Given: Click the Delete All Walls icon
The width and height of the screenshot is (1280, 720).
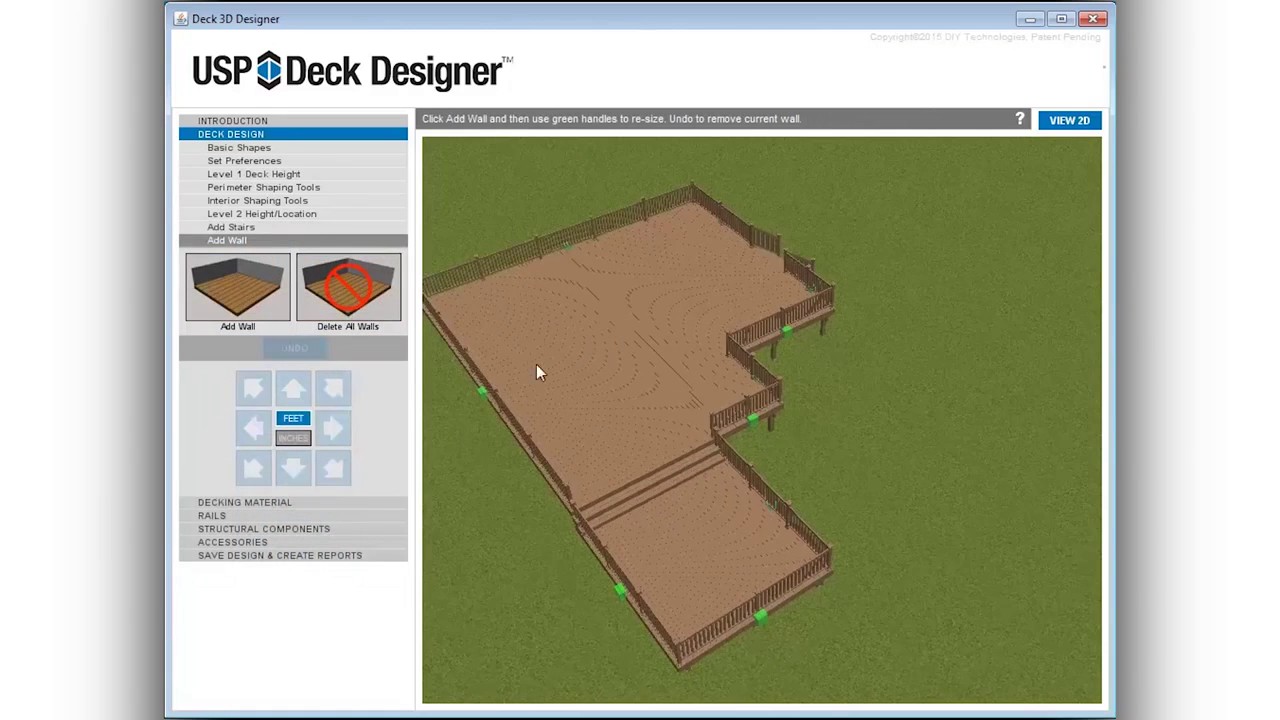Looking at the screenshot, I should [348, 287].
